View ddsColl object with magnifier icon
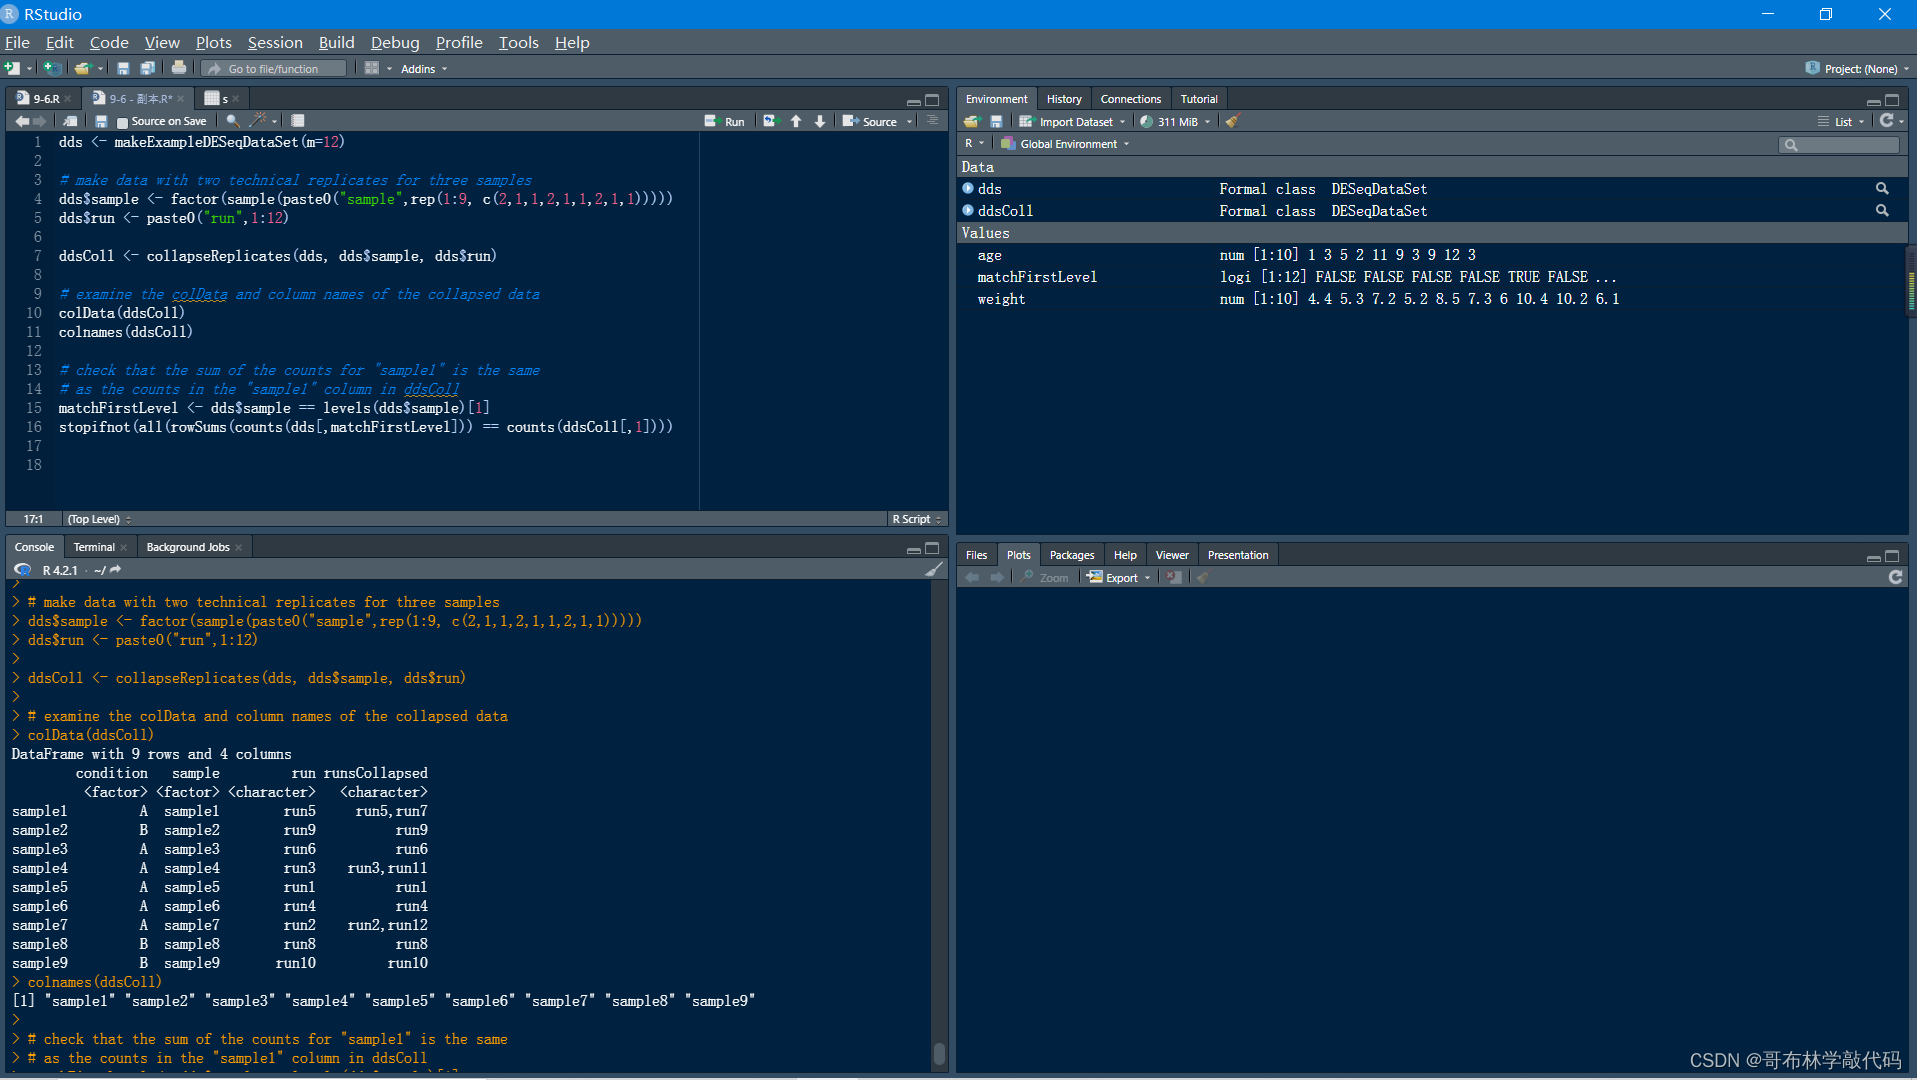Viewport: 1917px width, 1080px height. (1882, 210)
